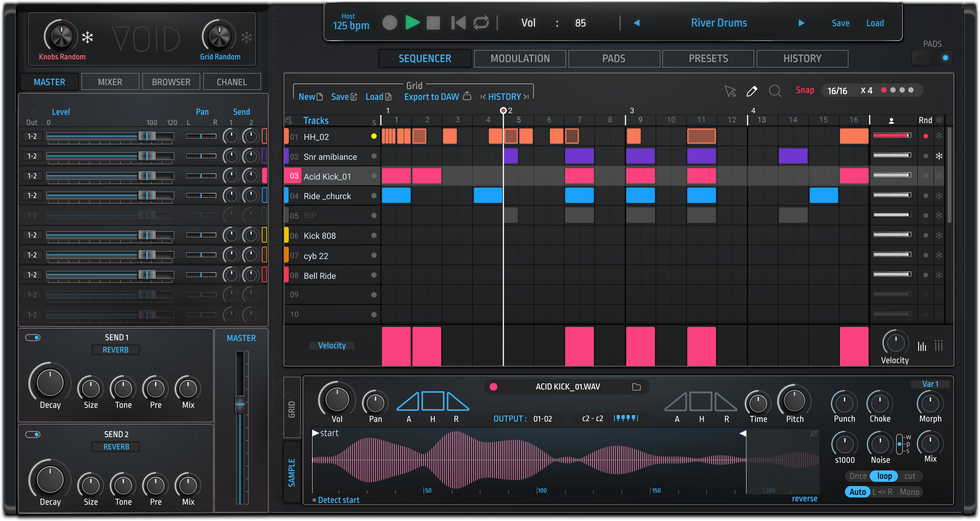The height and width of the screenshot is (521, 980).
Task: Click snowflake freeze icon beside Knobs Random
Action: click(x=88, y=38)
